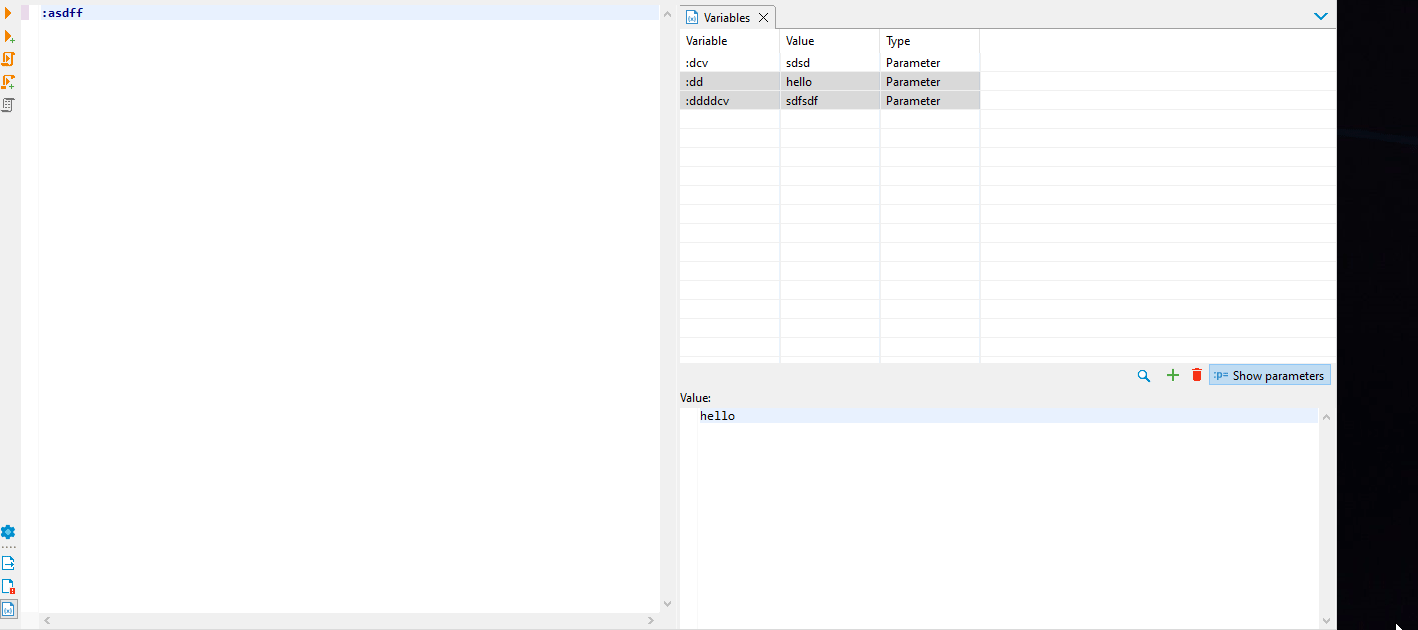This screenshot has height=630, width=1418.
Task: Select the Execute Script in New Tab icon
Action: click(8, 82)
